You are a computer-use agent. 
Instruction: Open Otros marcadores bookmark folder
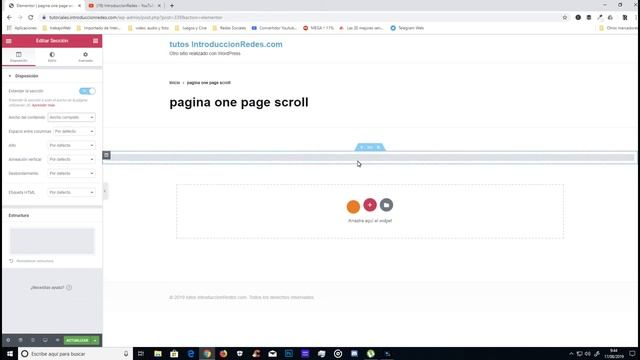(x=618, y=28)
